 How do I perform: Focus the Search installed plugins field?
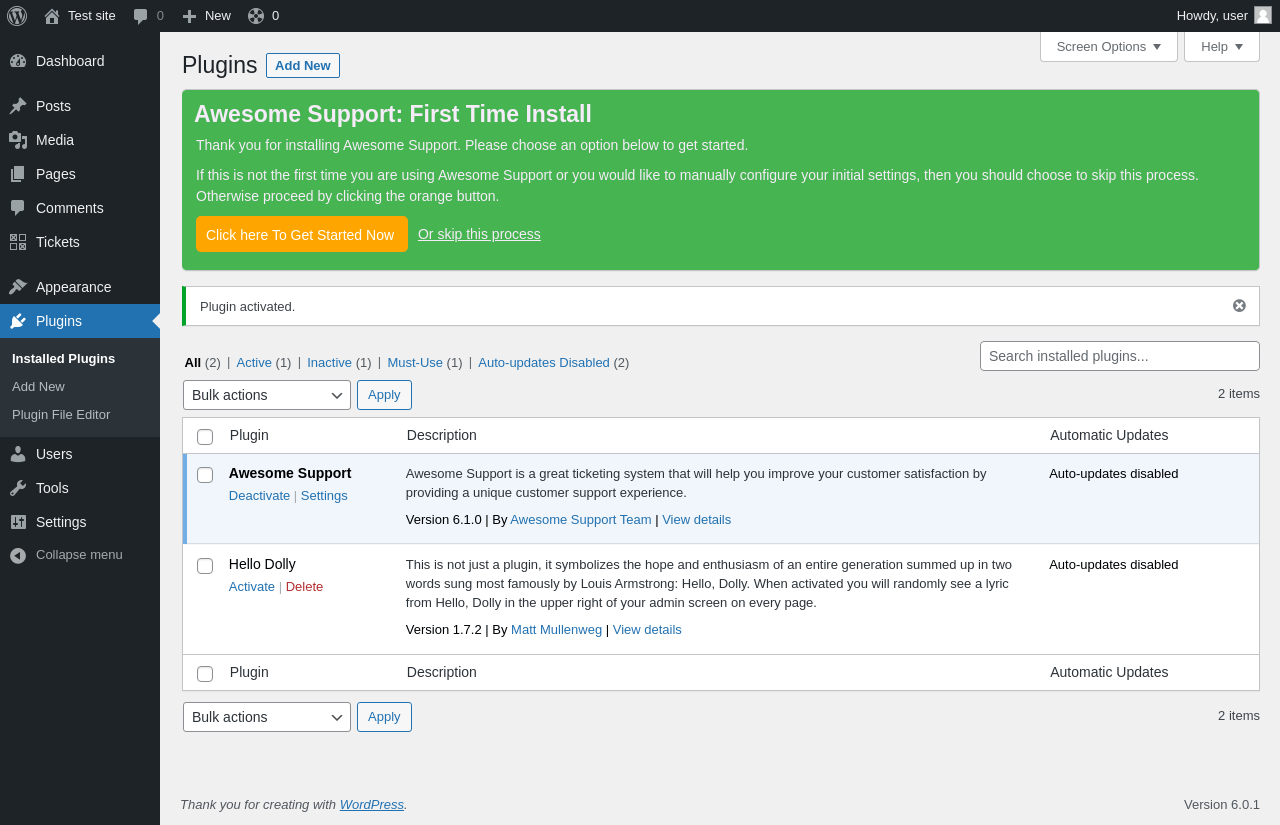coord(1119,356)
